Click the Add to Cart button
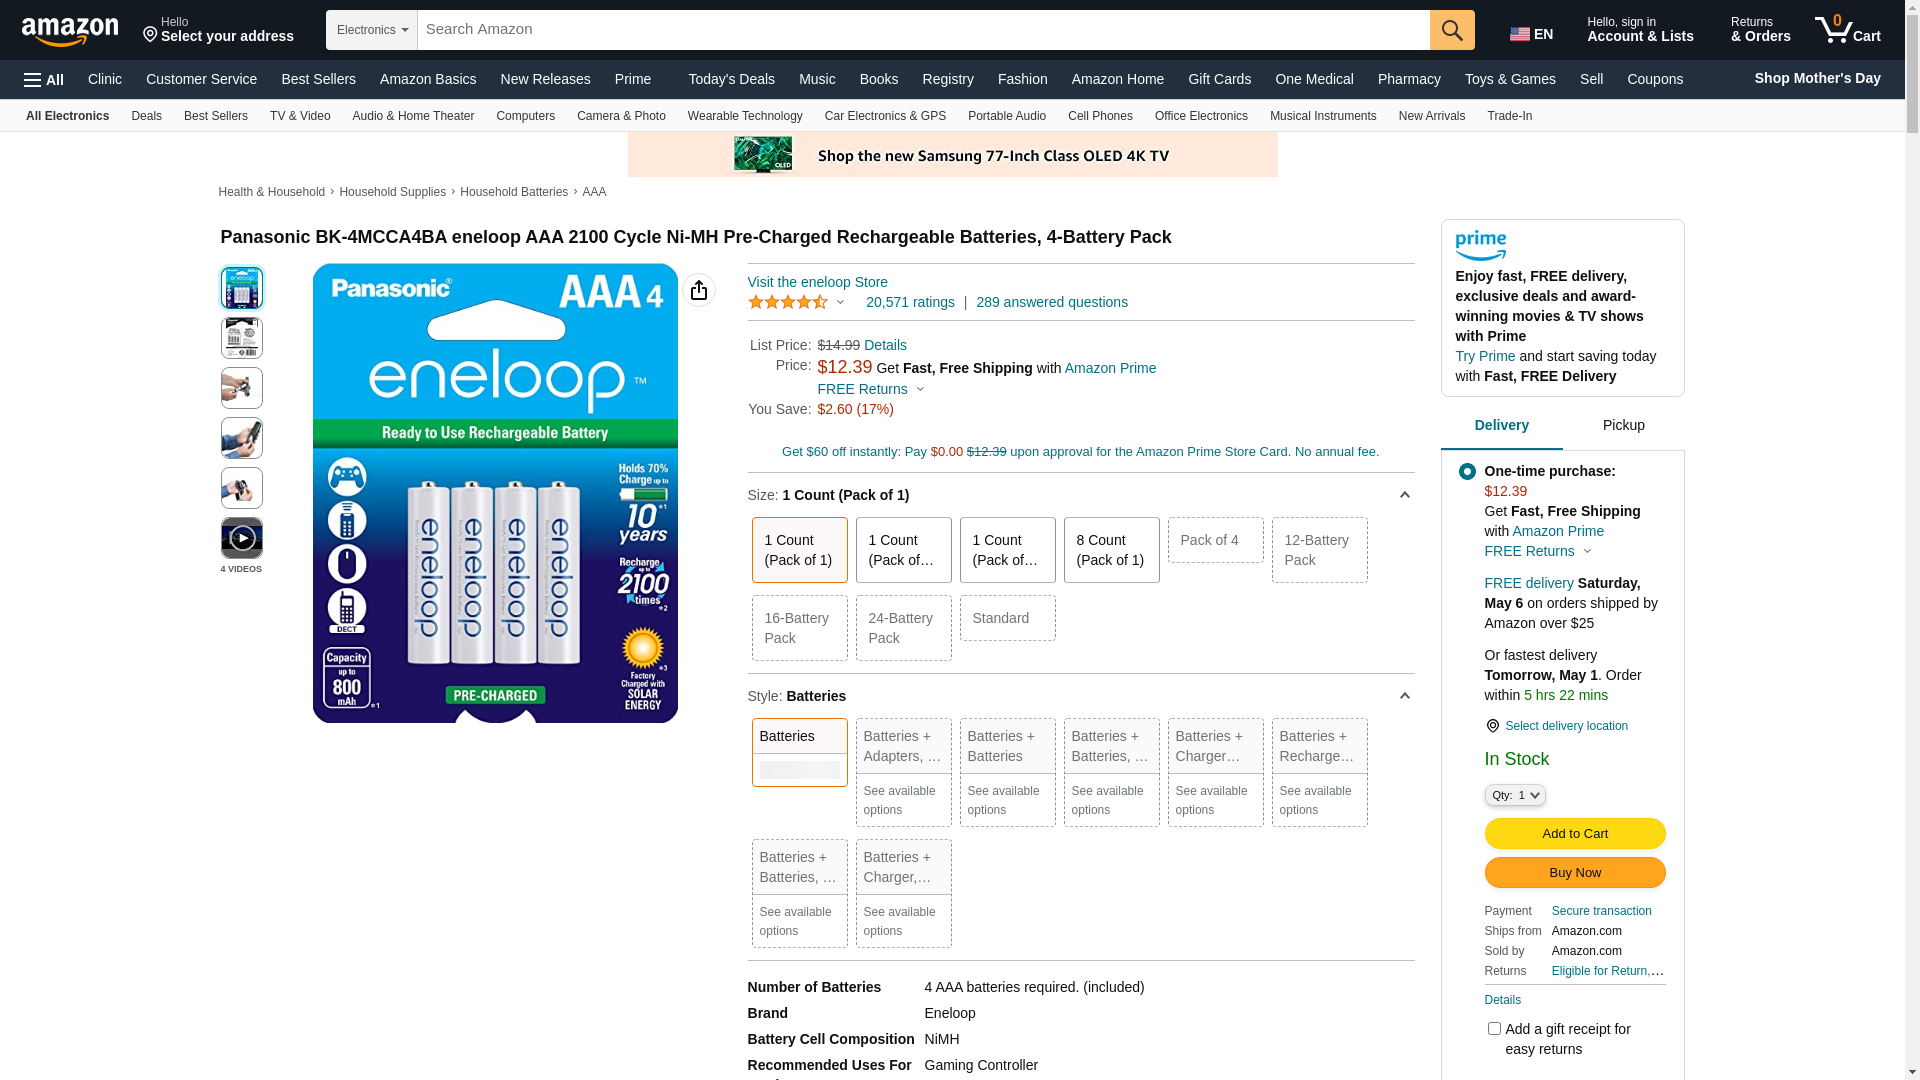The image size is (1920, 1080). coord(1574,834)
